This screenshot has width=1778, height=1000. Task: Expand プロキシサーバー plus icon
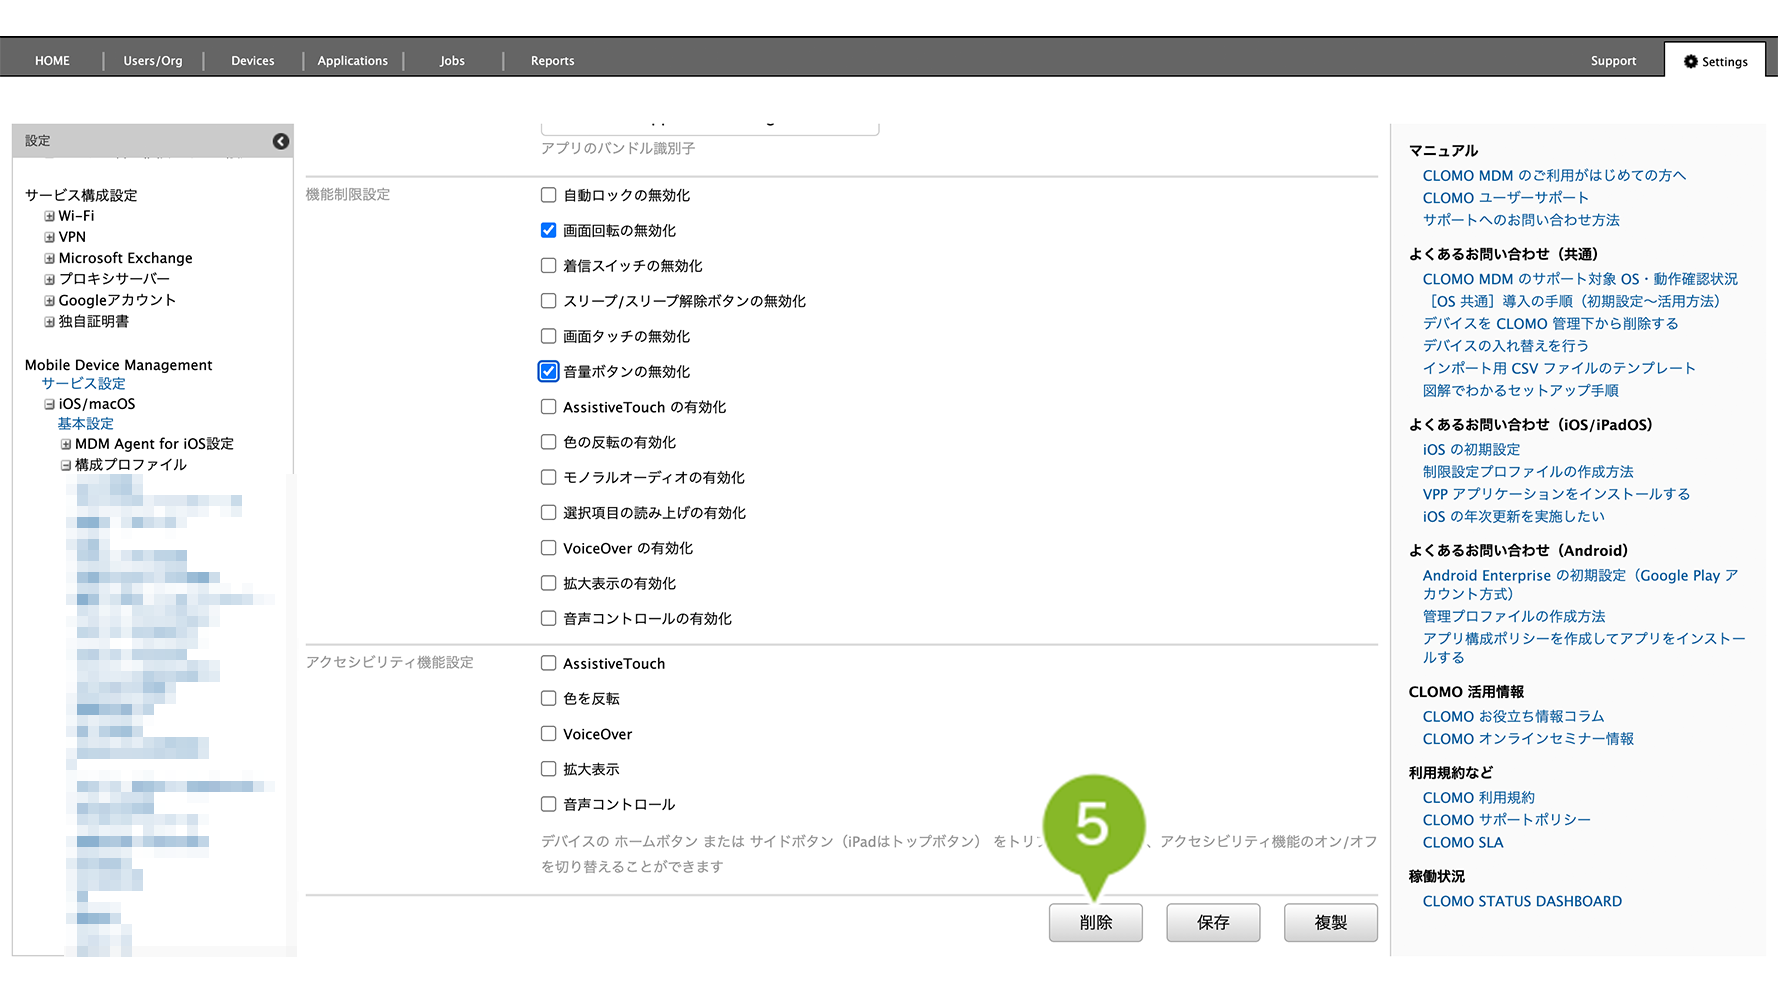coord(49,279)
